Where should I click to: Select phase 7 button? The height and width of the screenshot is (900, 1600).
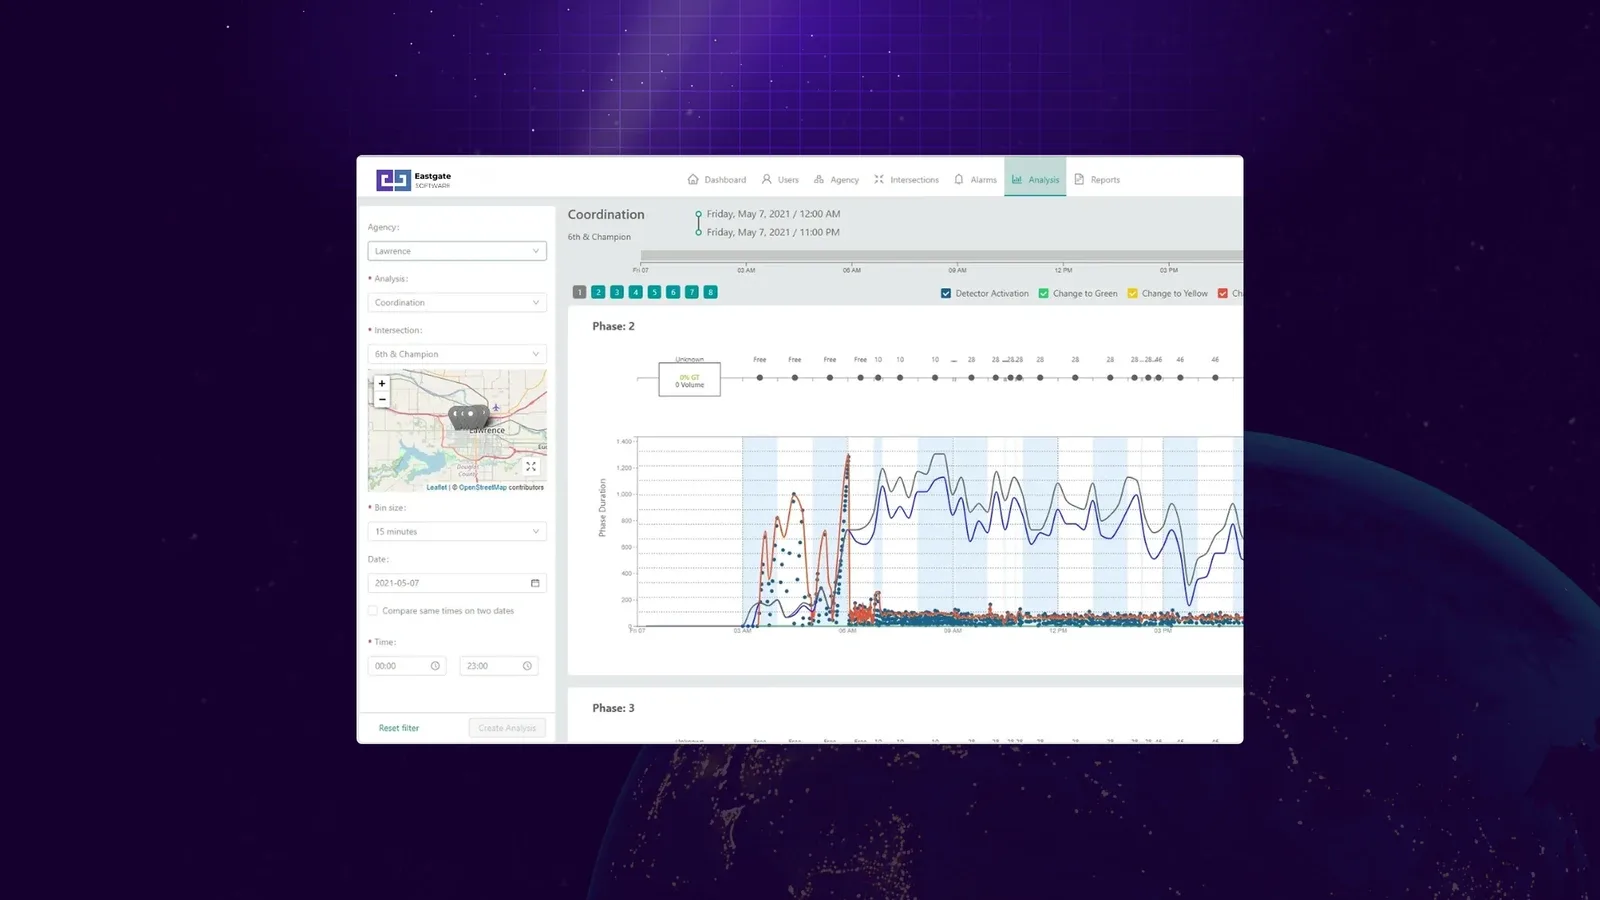[x=692, y=292]
